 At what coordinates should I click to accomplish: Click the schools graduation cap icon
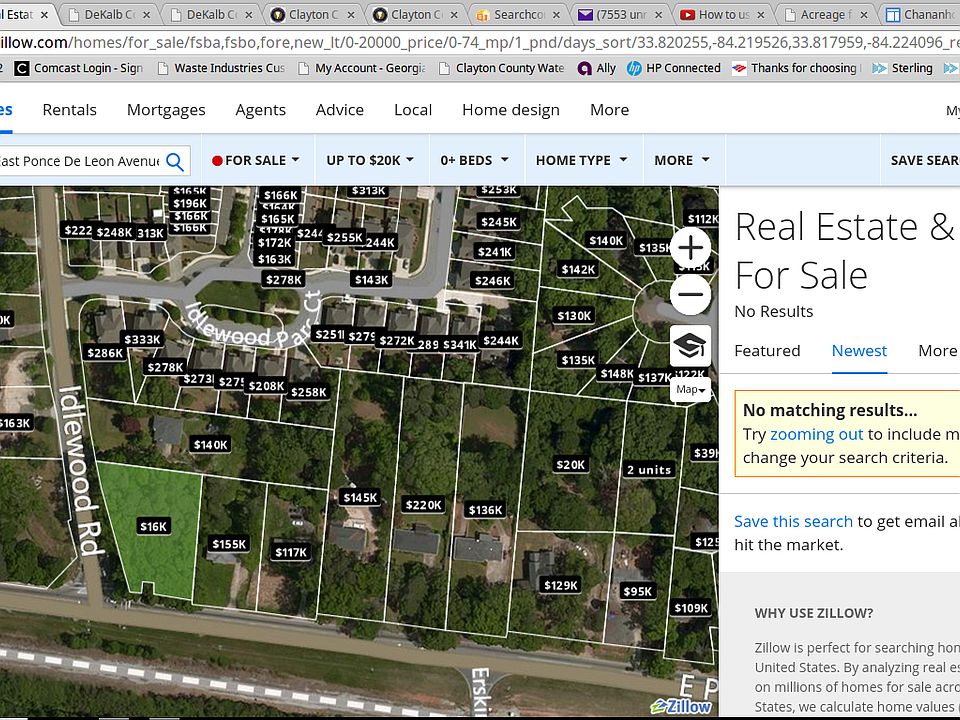(x=691, y=345)
